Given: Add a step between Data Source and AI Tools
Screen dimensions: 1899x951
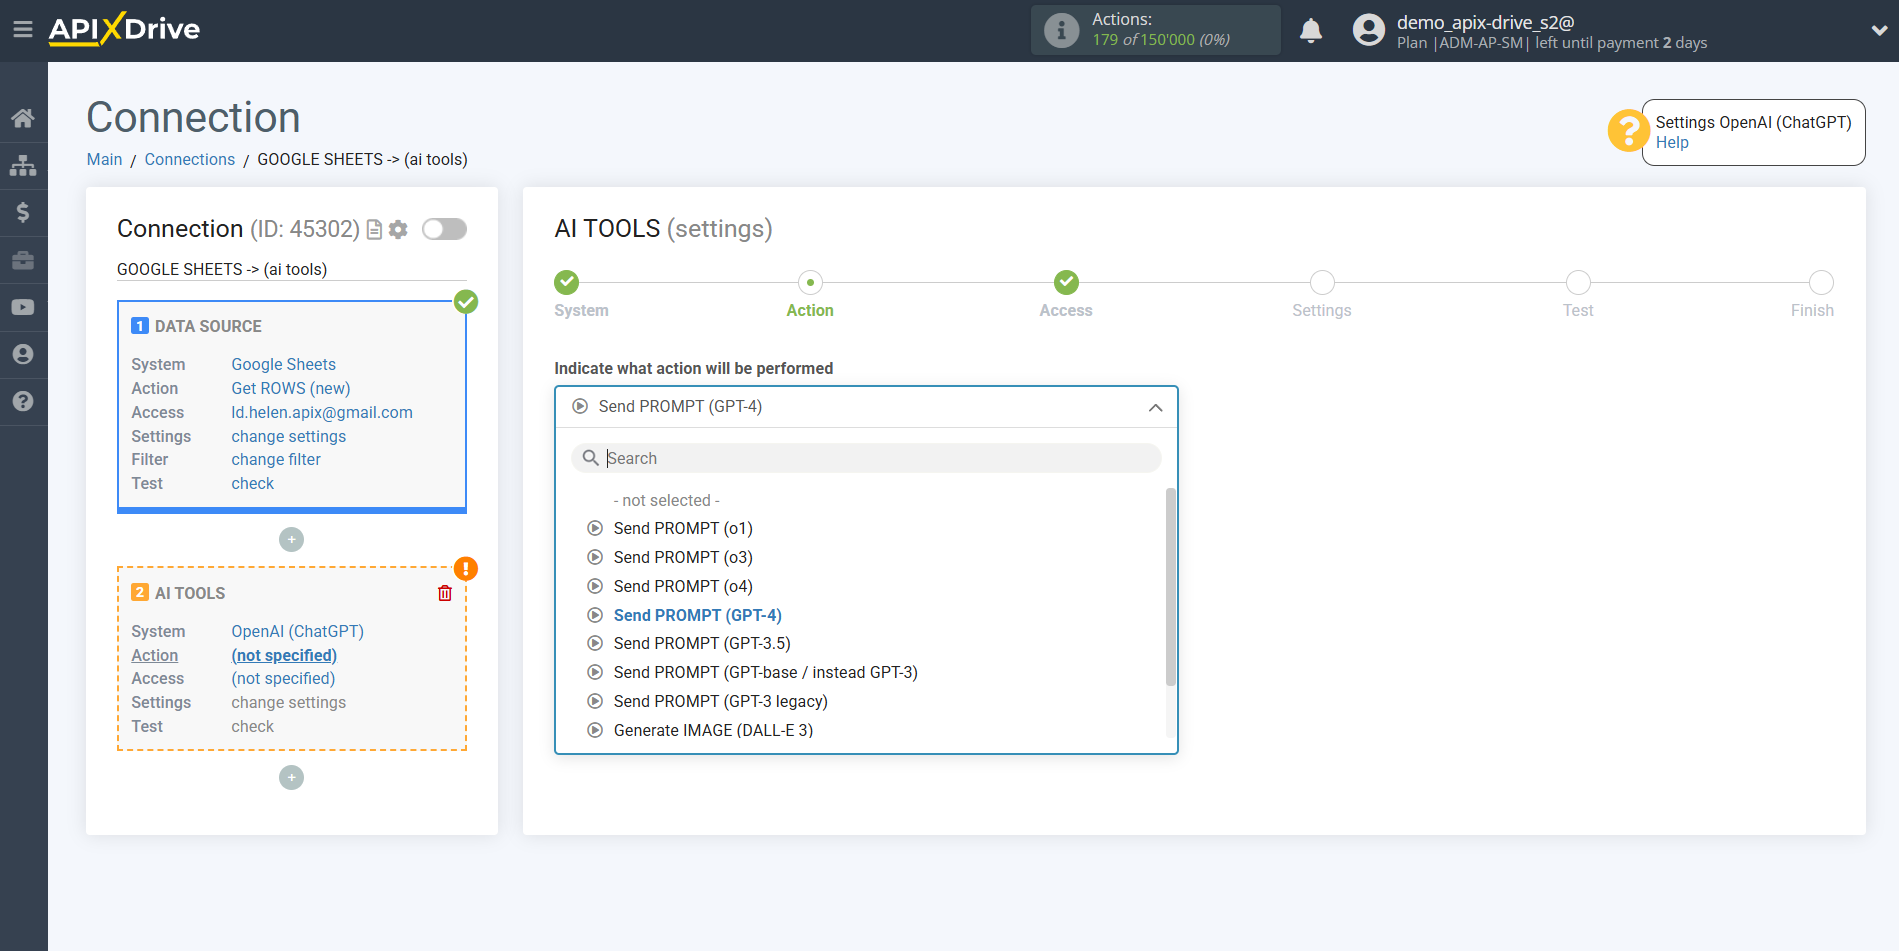Looking at the screenshot, I should [291, 540].
